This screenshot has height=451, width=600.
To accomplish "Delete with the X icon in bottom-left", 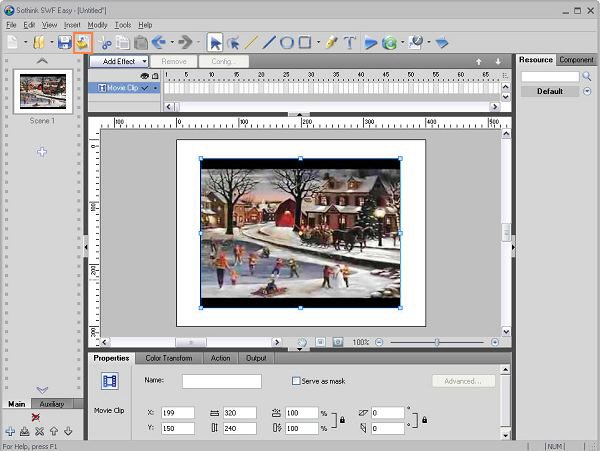I will coord(39,431).
